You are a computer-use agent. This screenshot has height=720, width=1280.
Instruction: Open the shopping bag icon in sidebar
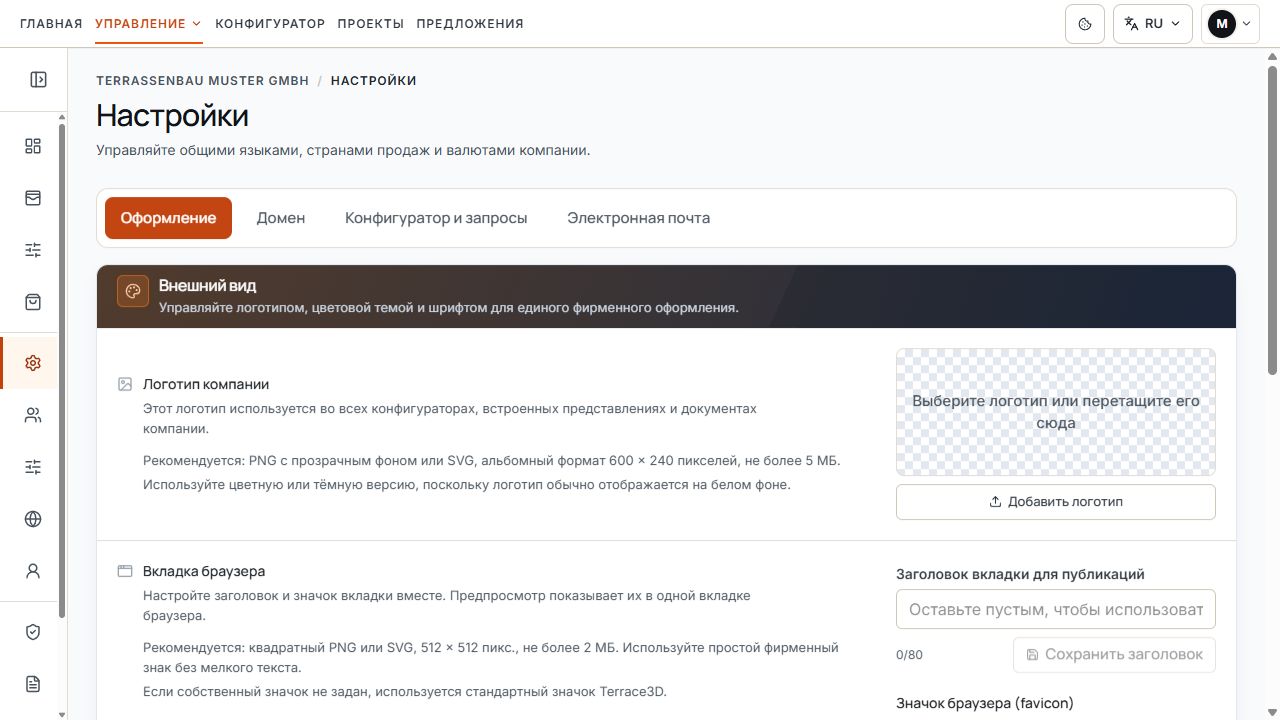click(x=33, y=302)
